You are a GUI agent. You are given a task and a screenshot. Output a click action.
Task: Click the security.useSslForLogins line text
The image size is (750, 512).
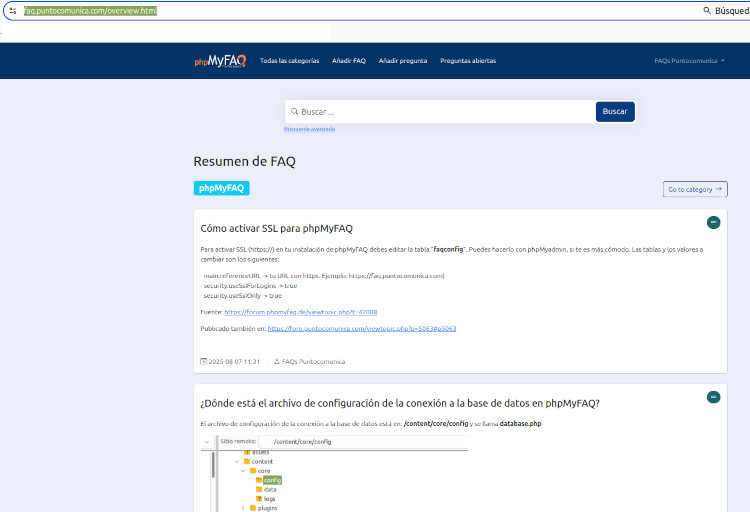pyautogui.click(x=249, y=286)
